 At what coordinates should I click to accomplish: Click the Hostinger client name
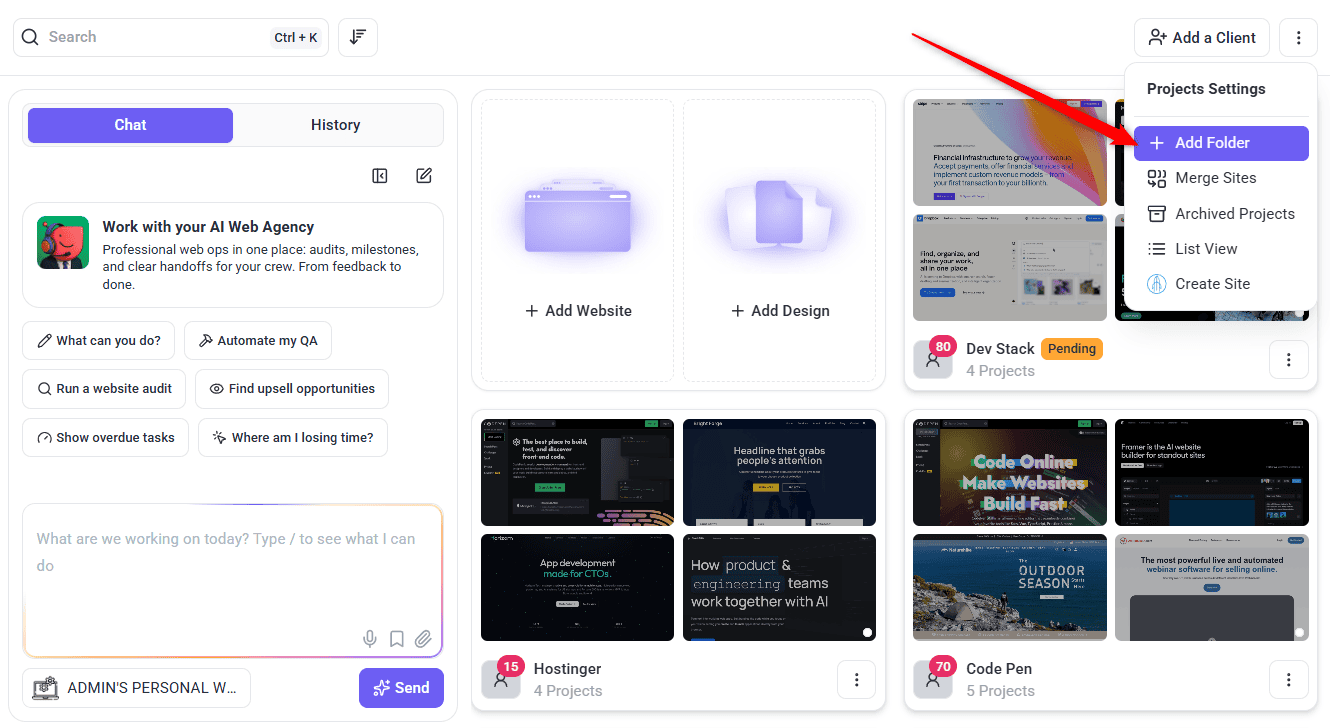[568, 669]
